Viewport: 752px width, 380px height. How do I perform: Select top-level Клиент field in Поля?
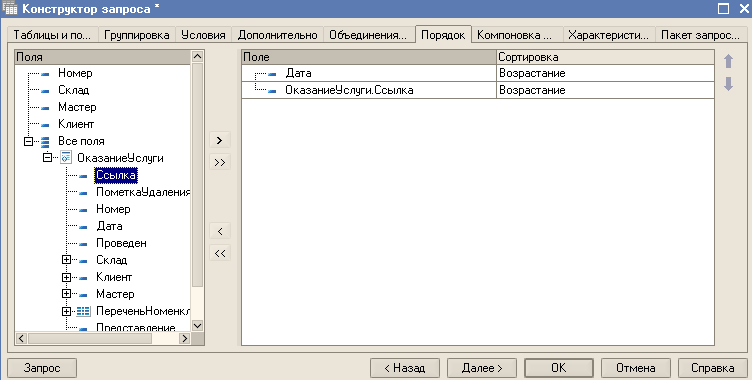click(76, 124)
